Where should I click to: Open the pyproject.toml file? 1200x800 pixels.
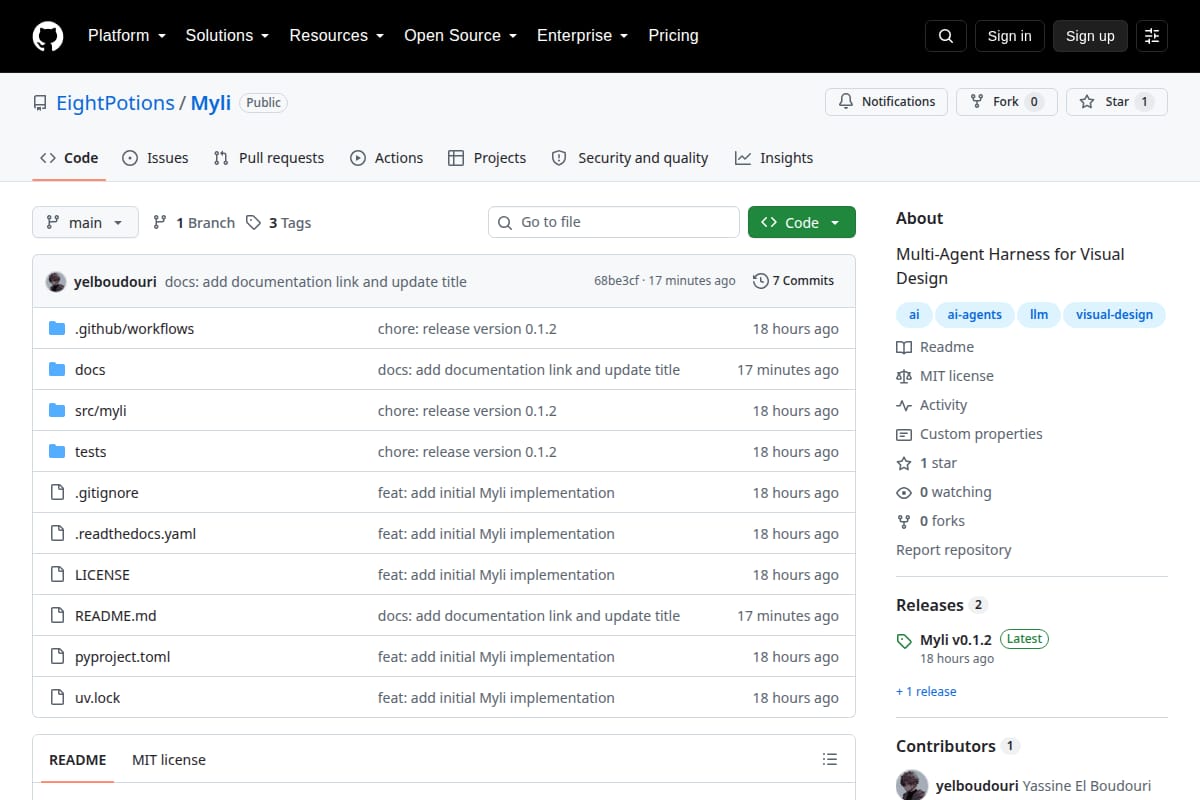tap(123, 657)
